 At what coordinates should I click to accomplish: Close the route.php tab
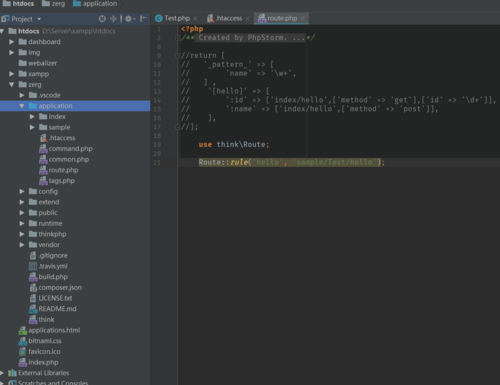tap(302, 19)
